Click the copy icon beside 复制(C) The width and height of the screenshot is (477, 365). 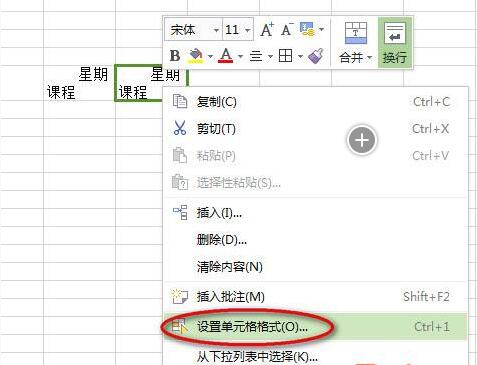pos(180,101)
